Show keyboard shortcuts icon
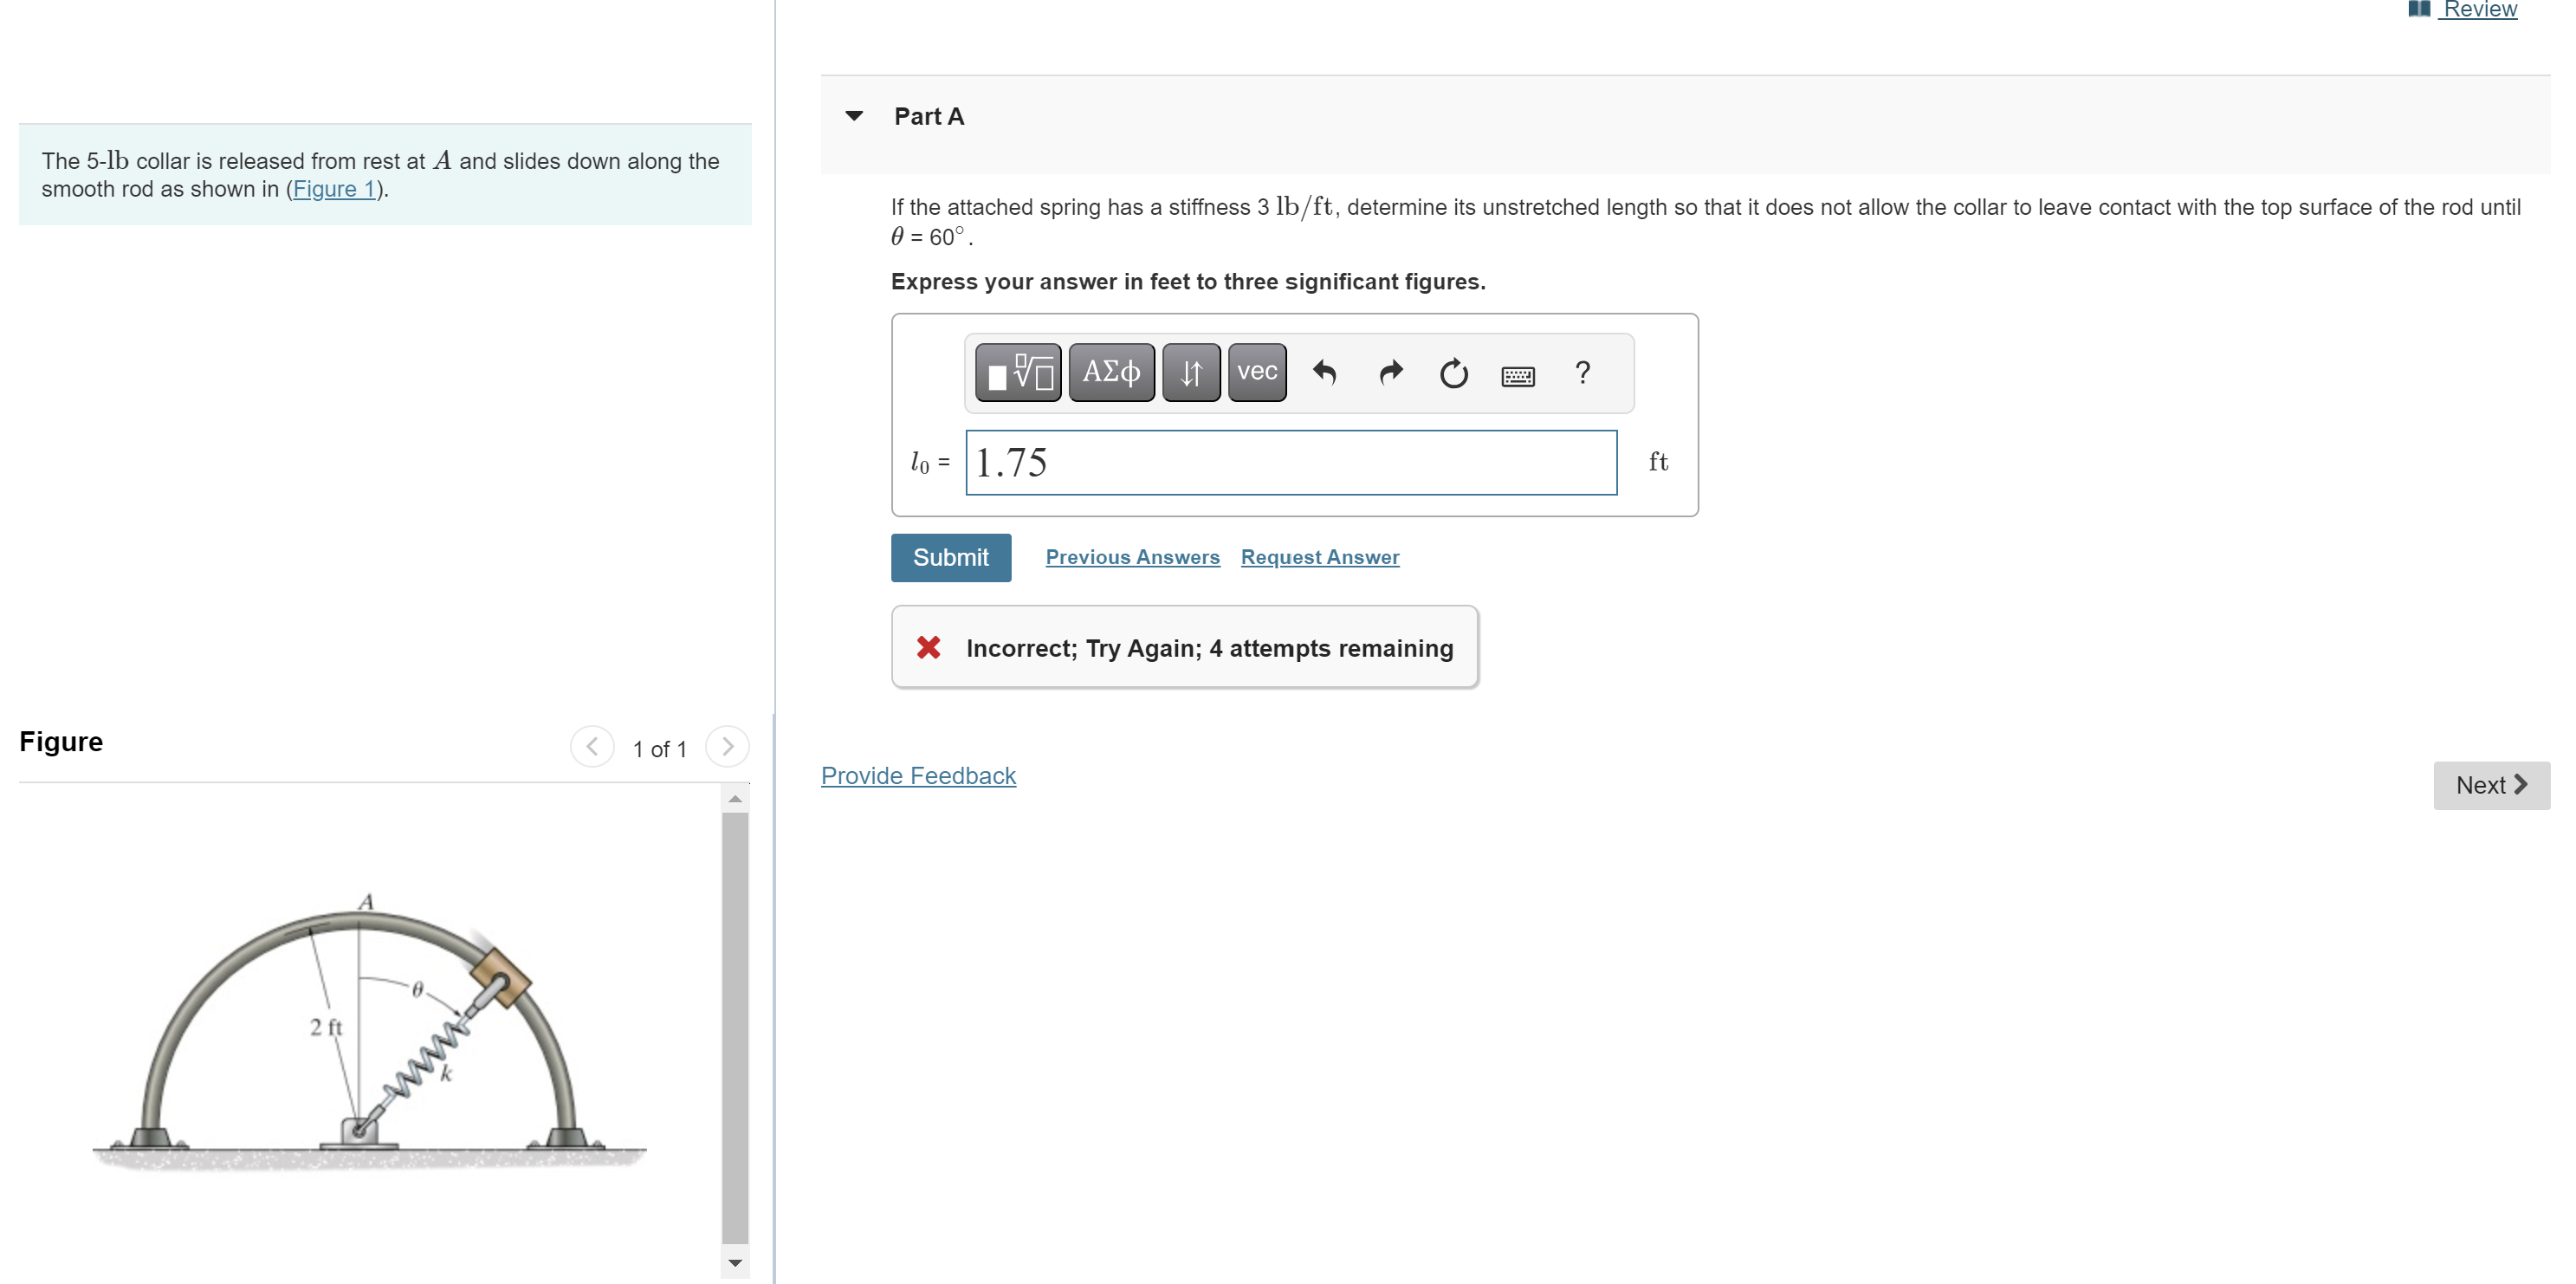Screen dimensions: 2576x1284 (1517, 376)
